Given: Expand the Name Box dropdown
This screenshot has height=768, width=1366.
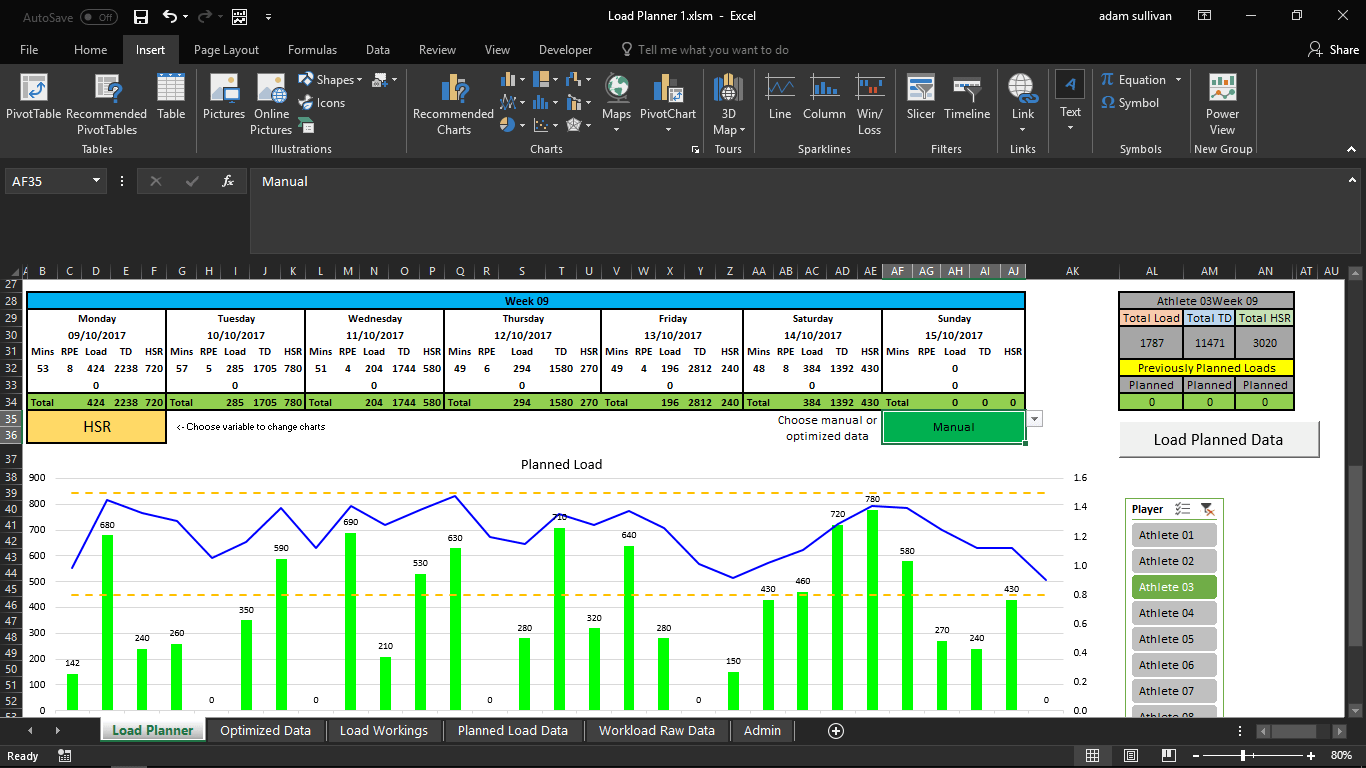Looking at the screenshot, I should (97, 181).
